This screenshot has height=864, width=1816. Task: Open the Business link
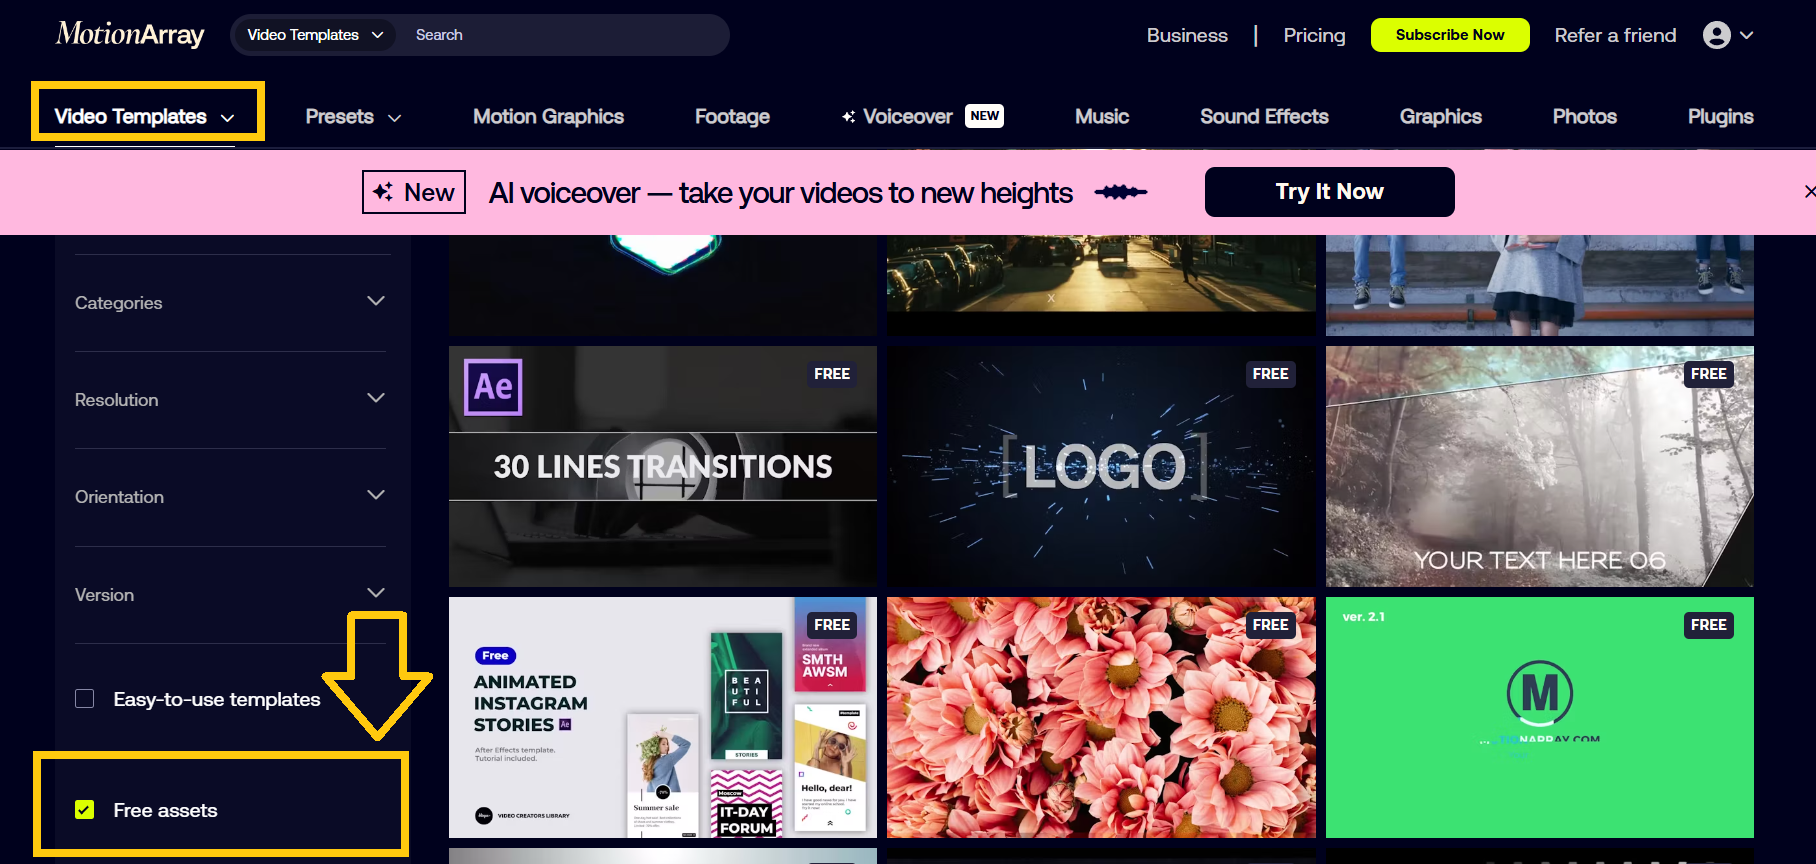pyautogui.click(x=1187, y=35)
